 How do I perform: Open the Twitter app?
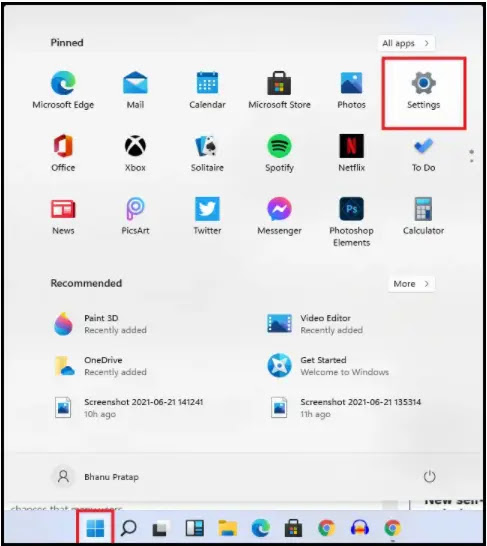pyautogui.click(x=207, y=216)
